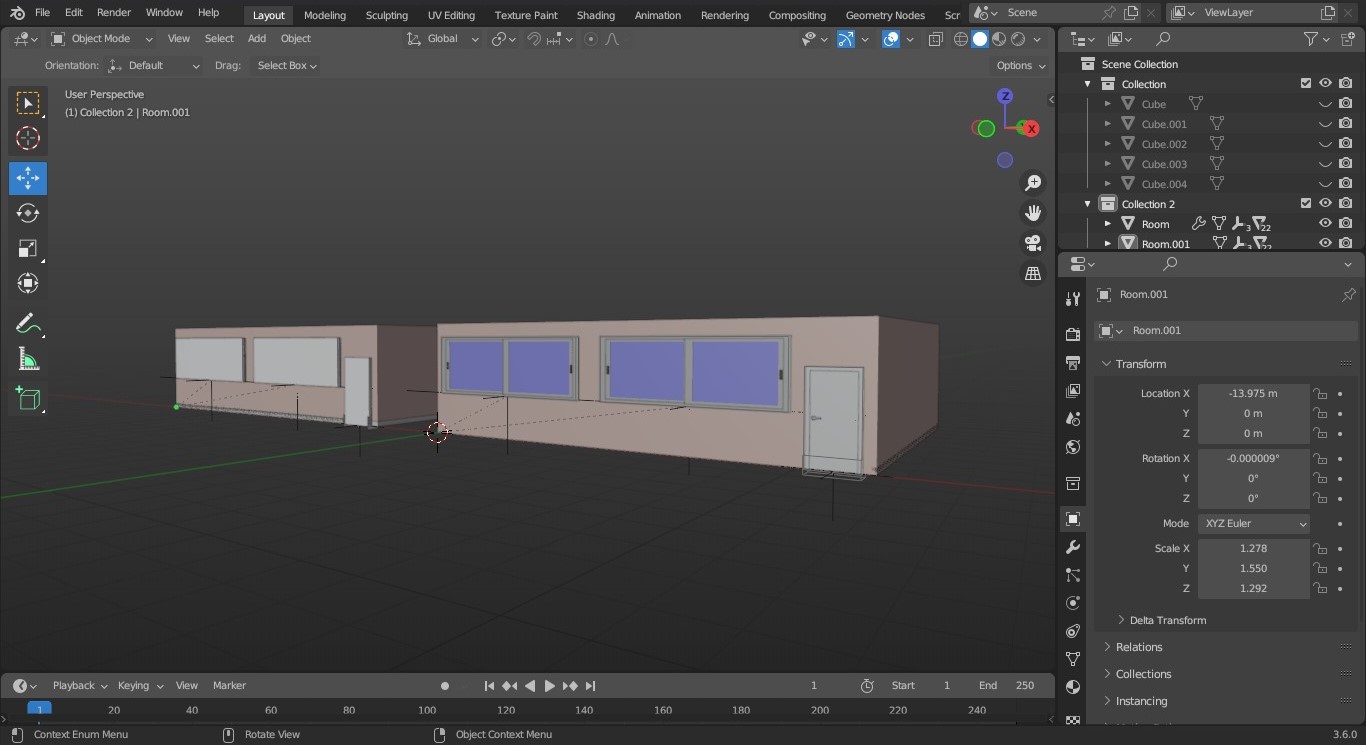Click the Scale Y value field
The height and width of the screenshot is (745, 1366).
click(x=1253, y=568)
